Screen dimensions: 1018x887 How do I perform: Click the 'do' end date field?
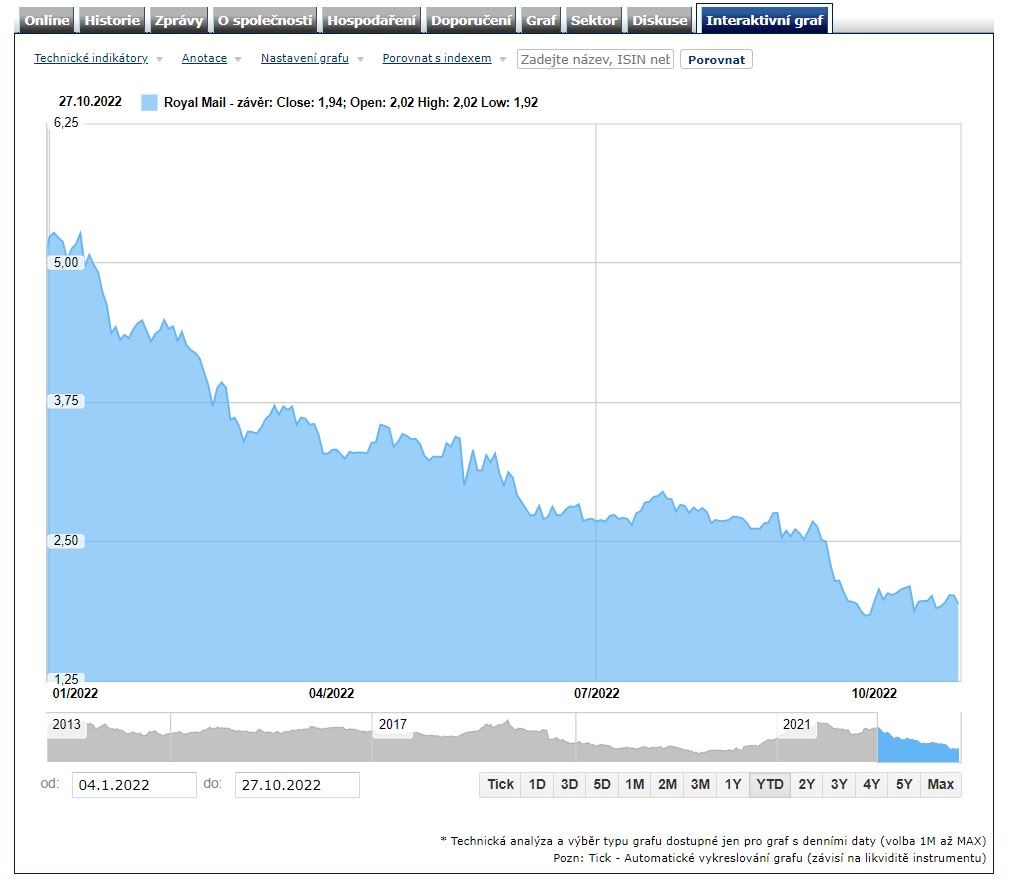pyautogui.click(x=296, y=785)
